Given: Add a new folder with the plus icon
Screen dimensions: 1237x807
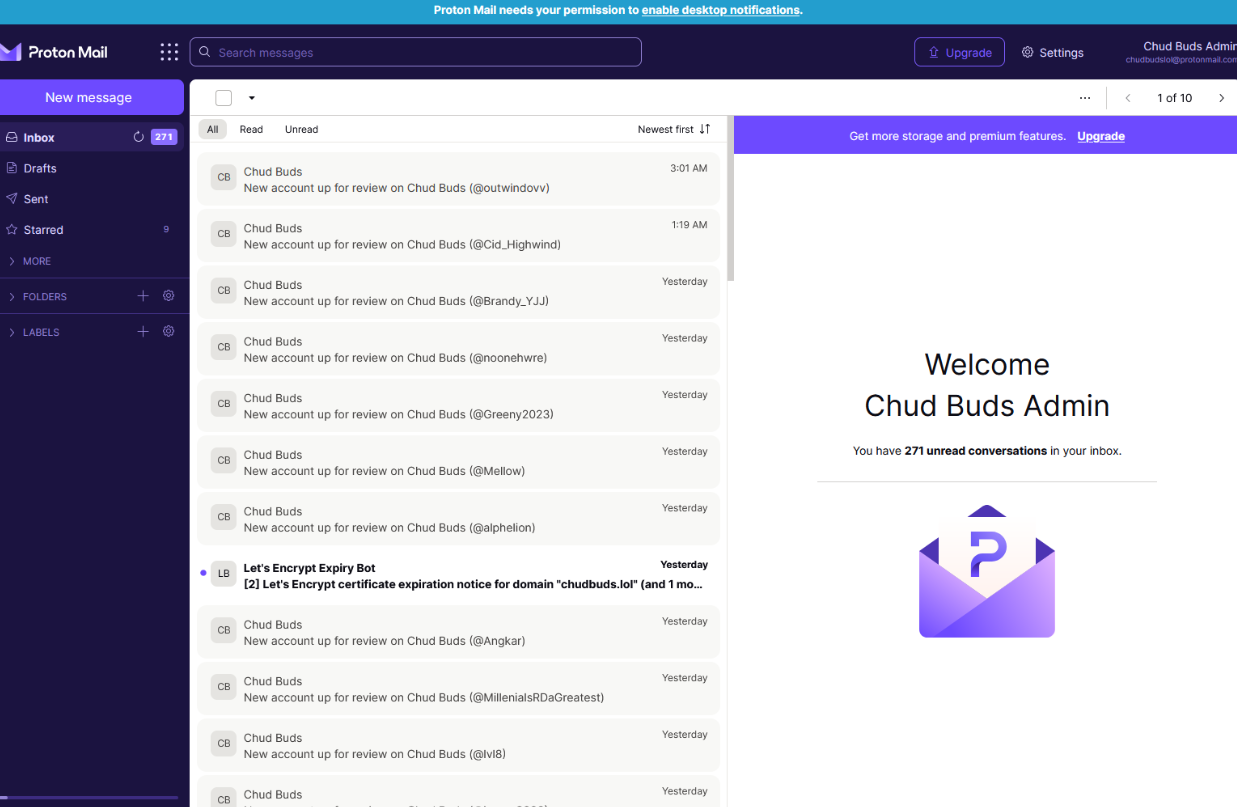Looking at the screenshot, I should [x=143, y=296].
